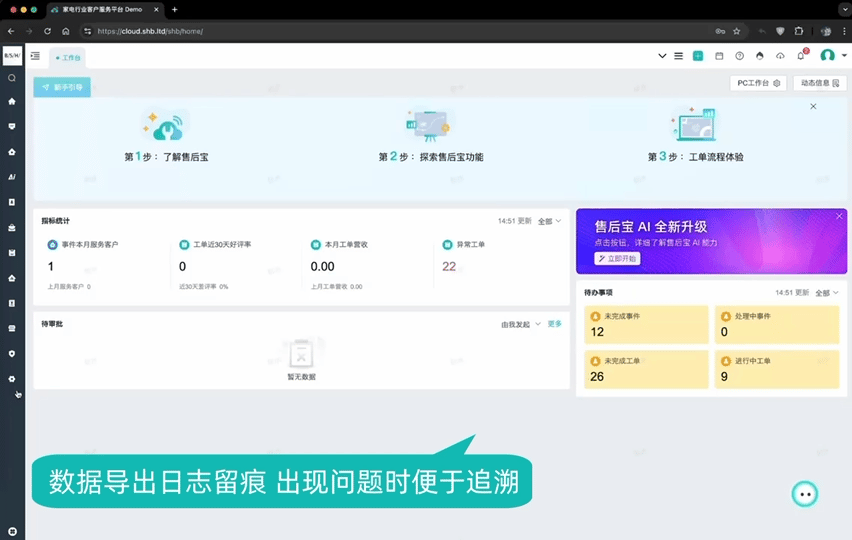Open the 处理中事件 card showing 0
This screenshot has height=540, width=852.
tap(776, 325)
